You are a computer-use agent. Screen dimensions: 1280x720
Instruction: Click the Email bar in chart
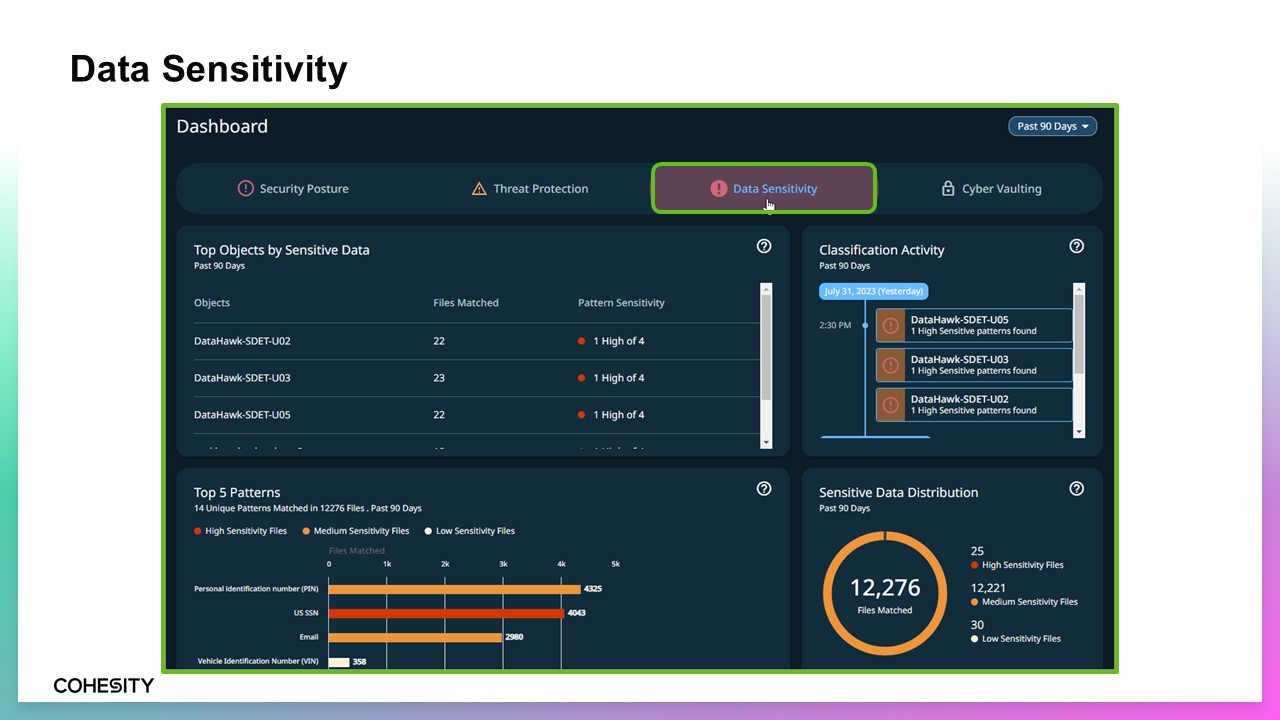tap(415, 637)
